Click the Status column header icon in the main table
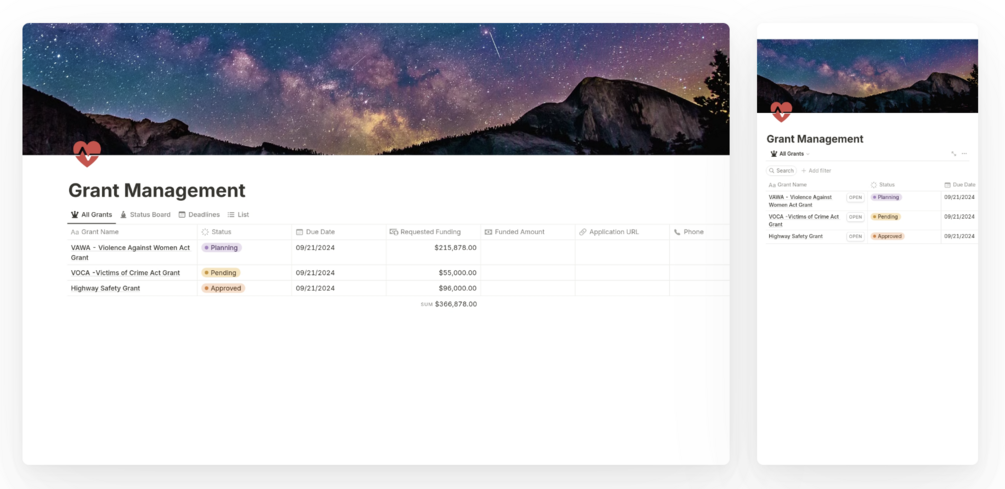The width and height of the screenshot is (1005, 489). coord(205,232)
